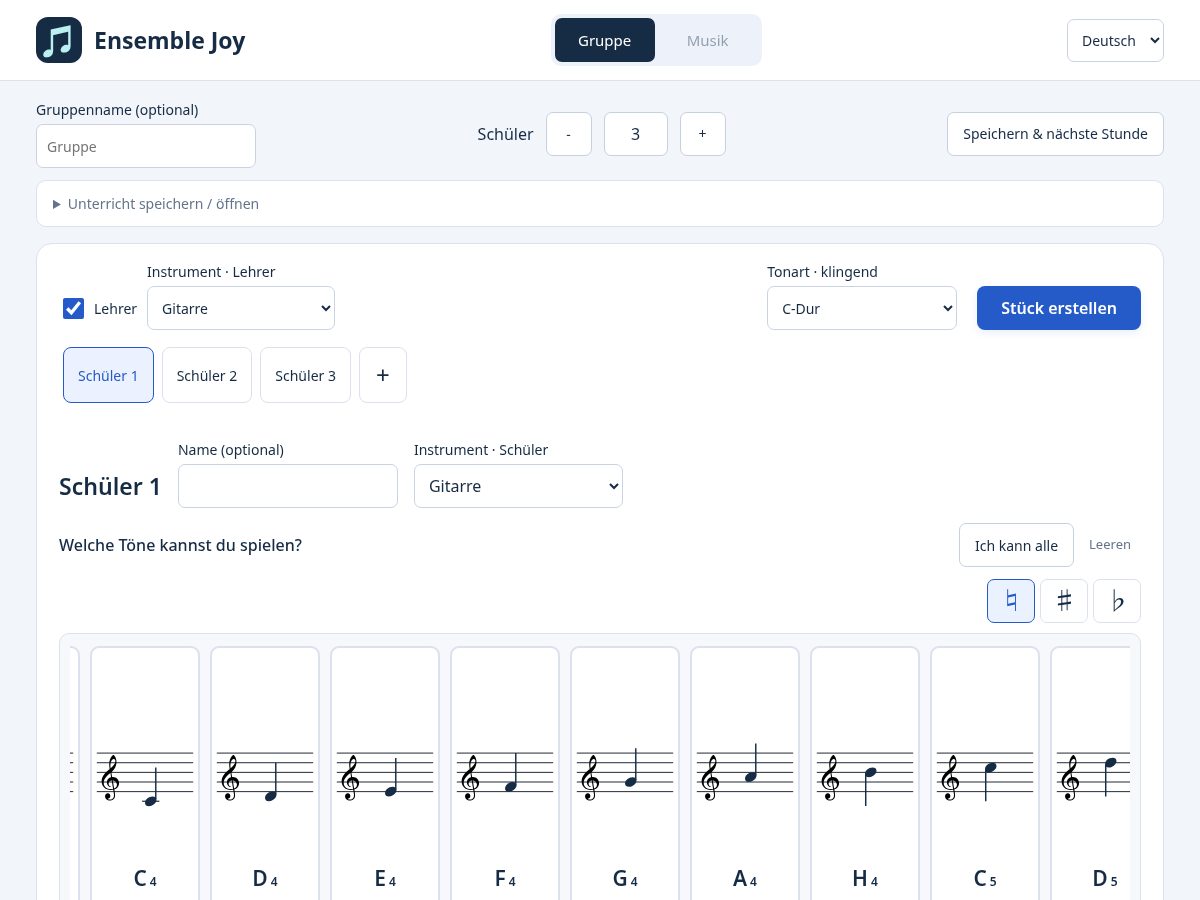Toggle the D5 note card
The height and width of the screenshot is (900, 1200).
(x=1091, y=773)
